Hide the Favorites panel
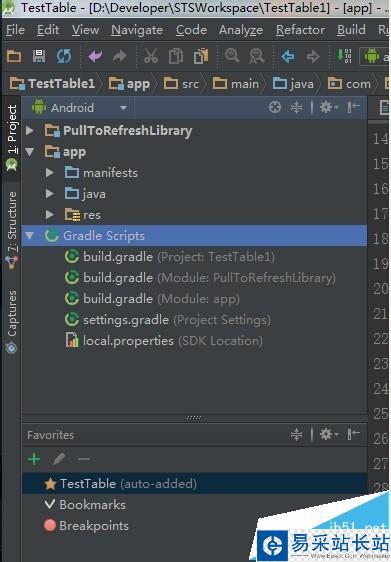 pyautogui.click(x=353, y=434)
